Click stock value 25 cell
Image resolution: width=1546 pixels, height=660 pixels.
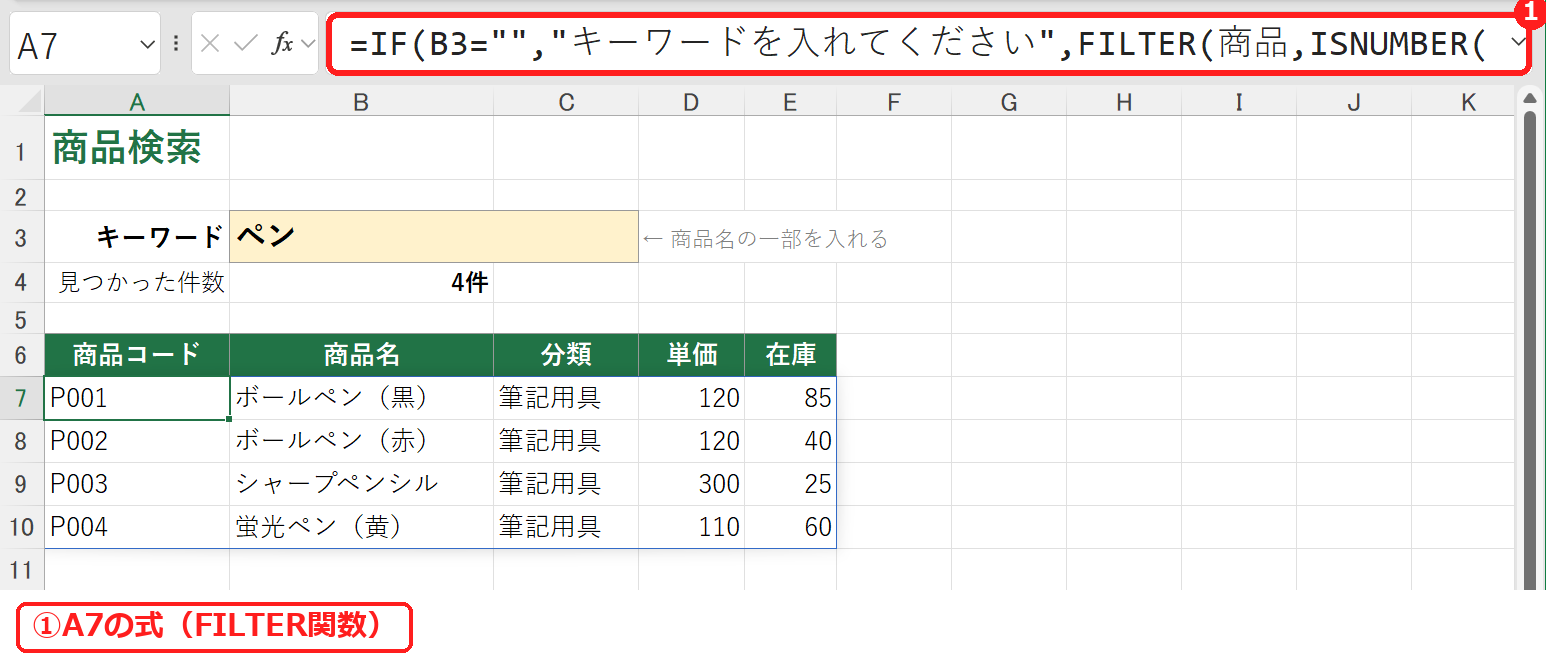(790, 484)
